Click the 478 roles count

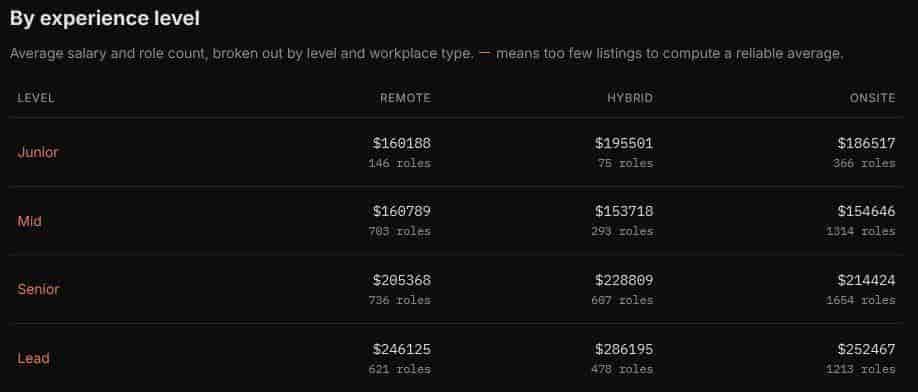(x=622, y=369)
